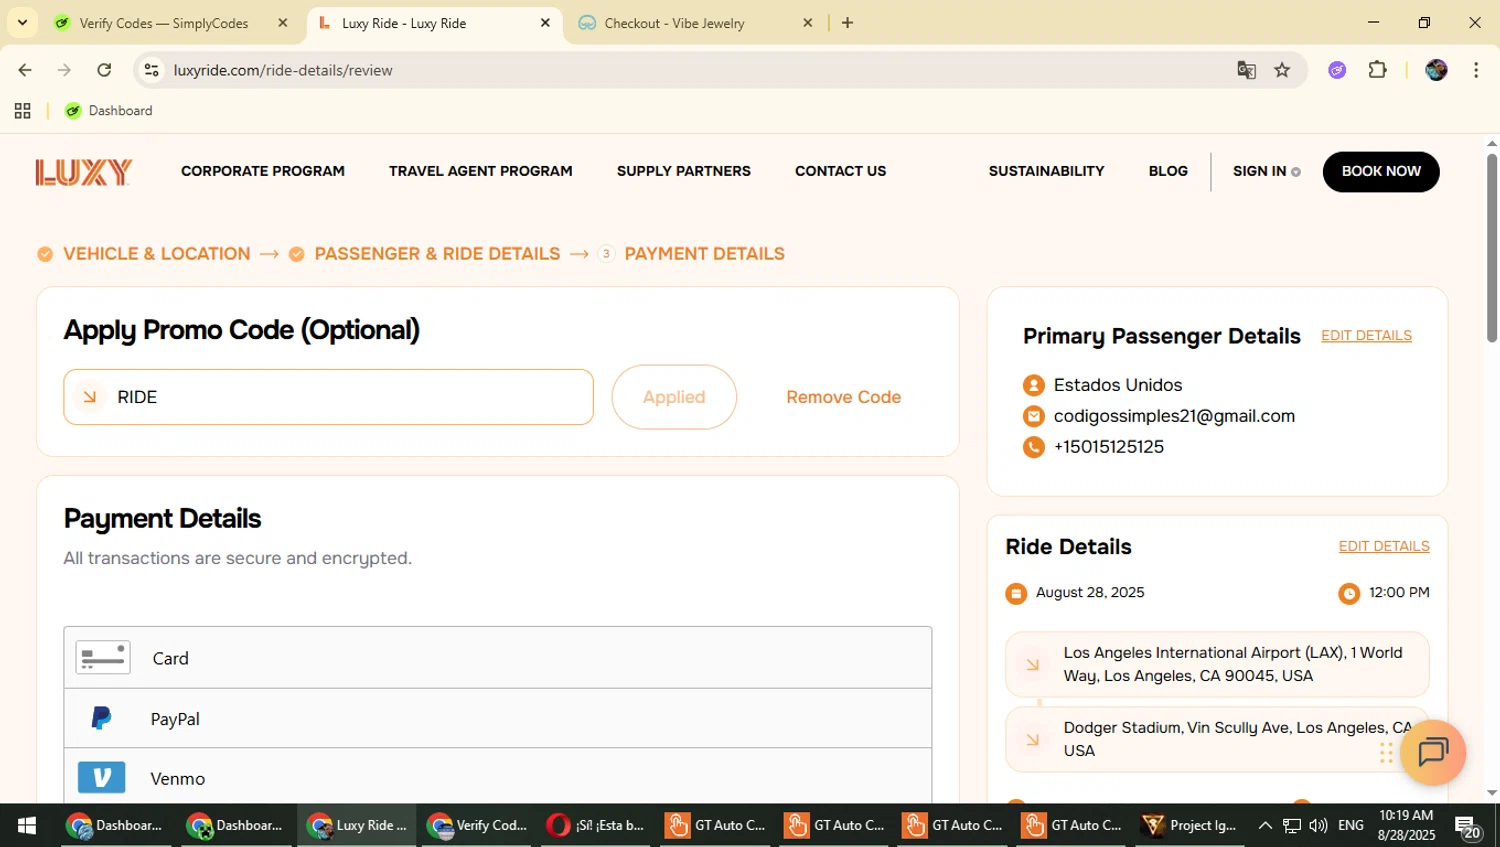Go back to the previous page
The width and height of the screenshot is (1500, 847).
coord(25,70)
